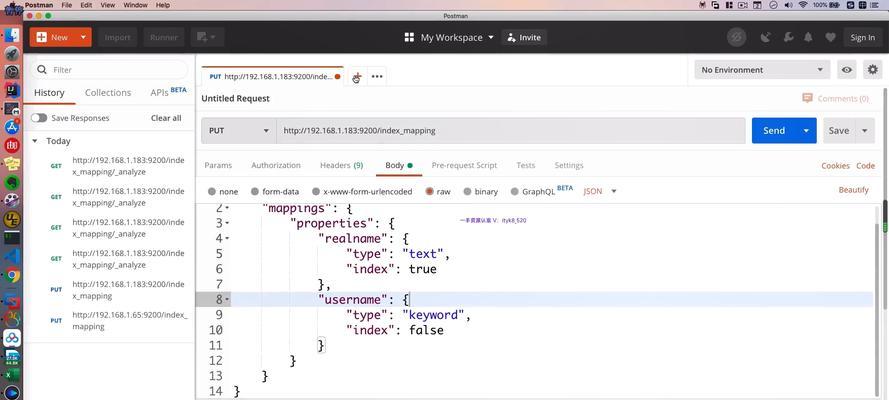This screenshot has height=400, width=889.
Task: Close the PUT request tab via orange dot
Action: (x=338, y=76)
